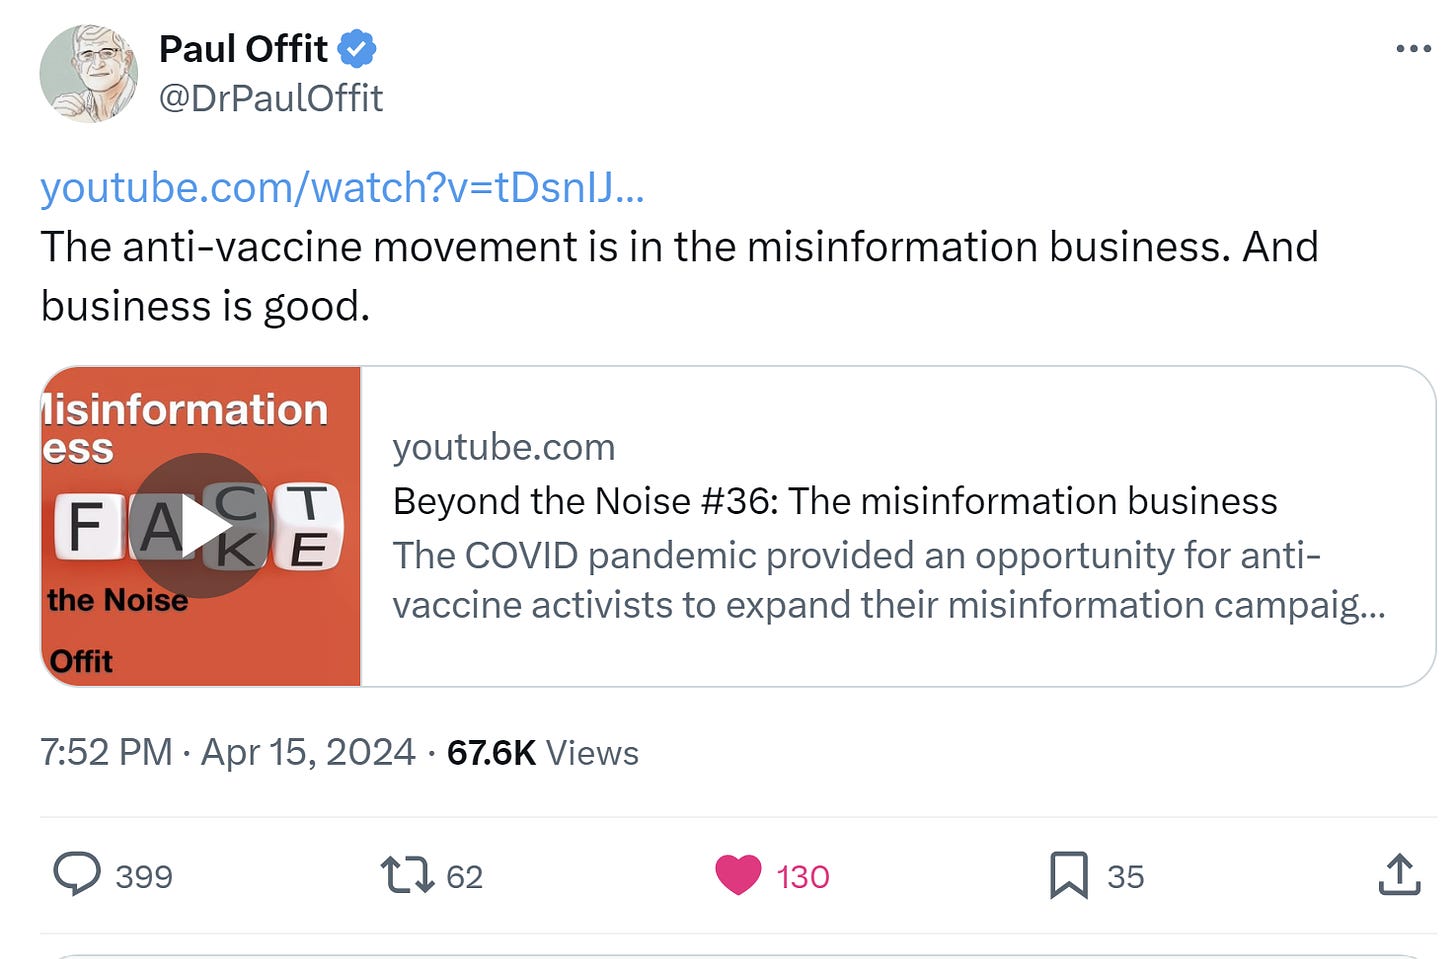The image size is (1456, 959).
Task: Click the 62 reposts count
Action: click(x=464, y=877)
